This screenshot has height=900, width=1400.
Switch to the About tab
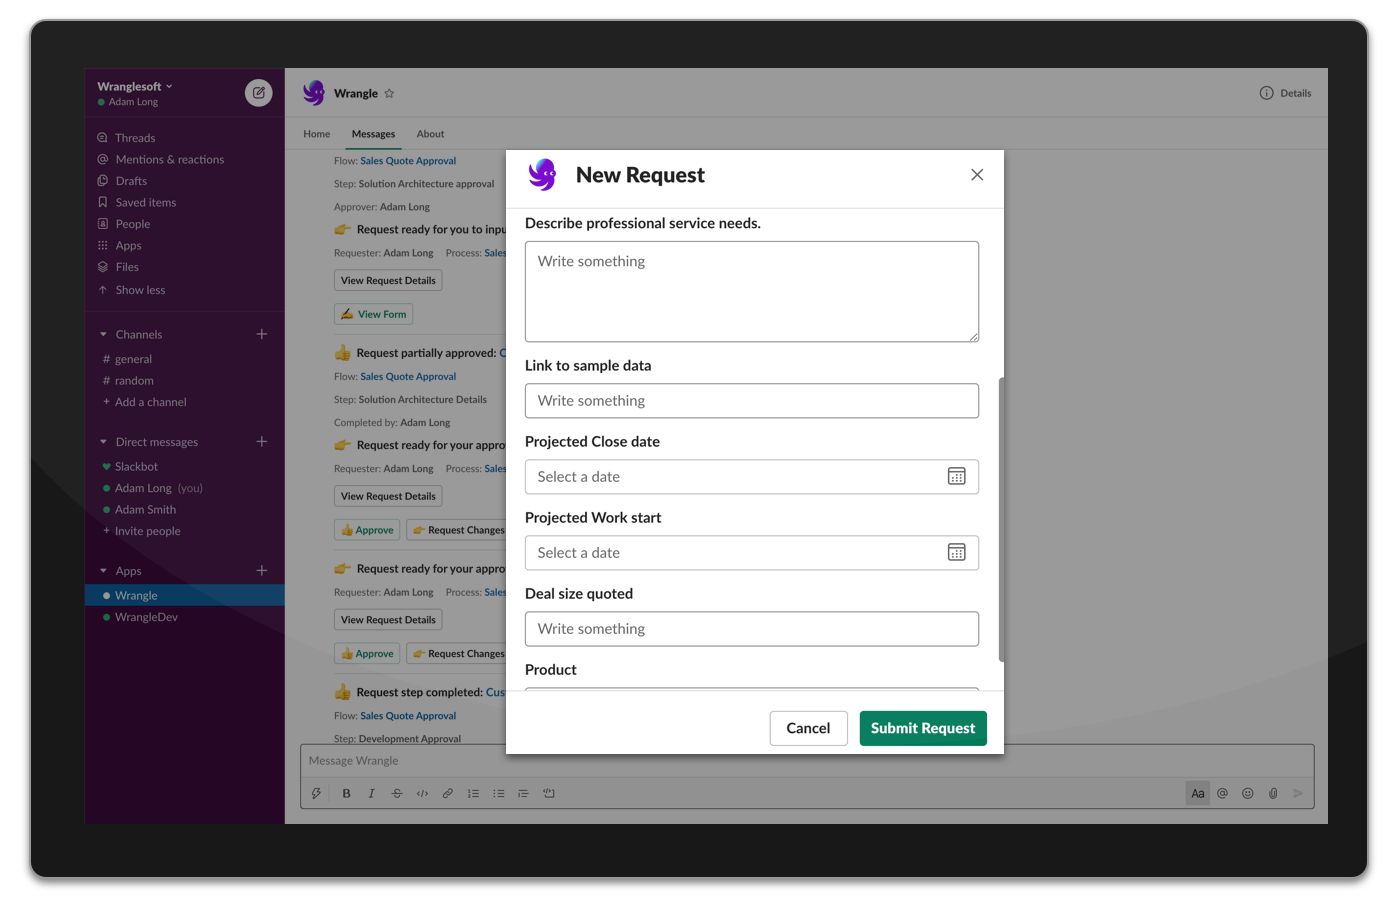(x=430, y=133)
